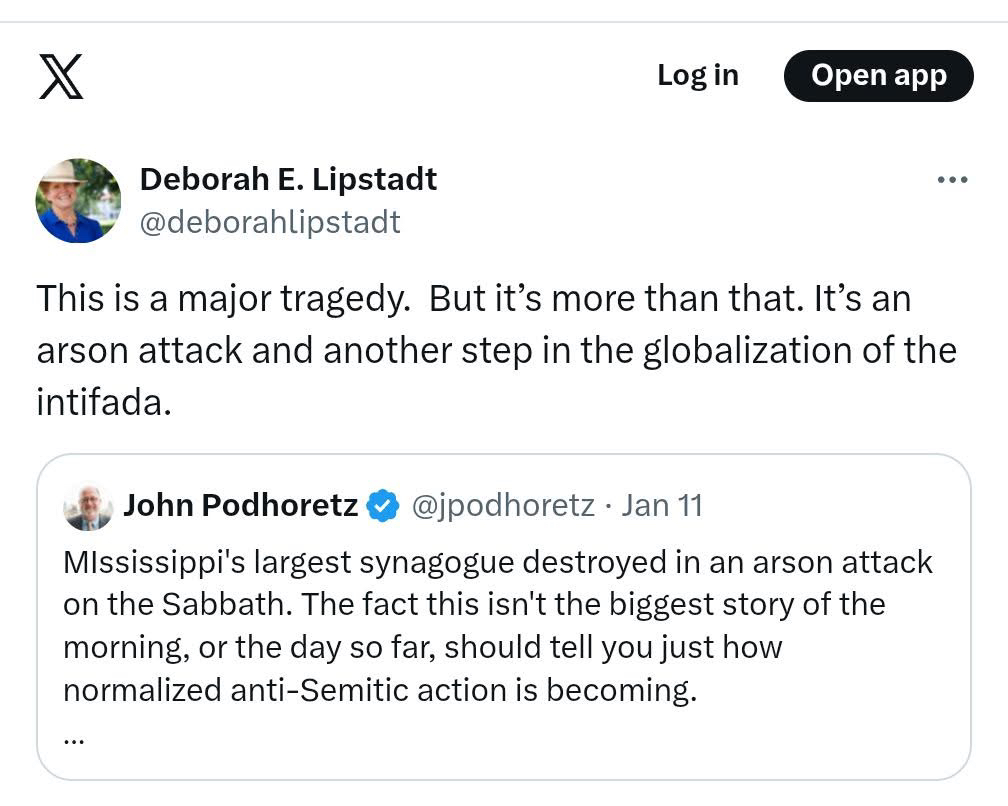
Task: Click John Podhoretz's small avatar
Action: pyautogui.click(x=87, y=507)
